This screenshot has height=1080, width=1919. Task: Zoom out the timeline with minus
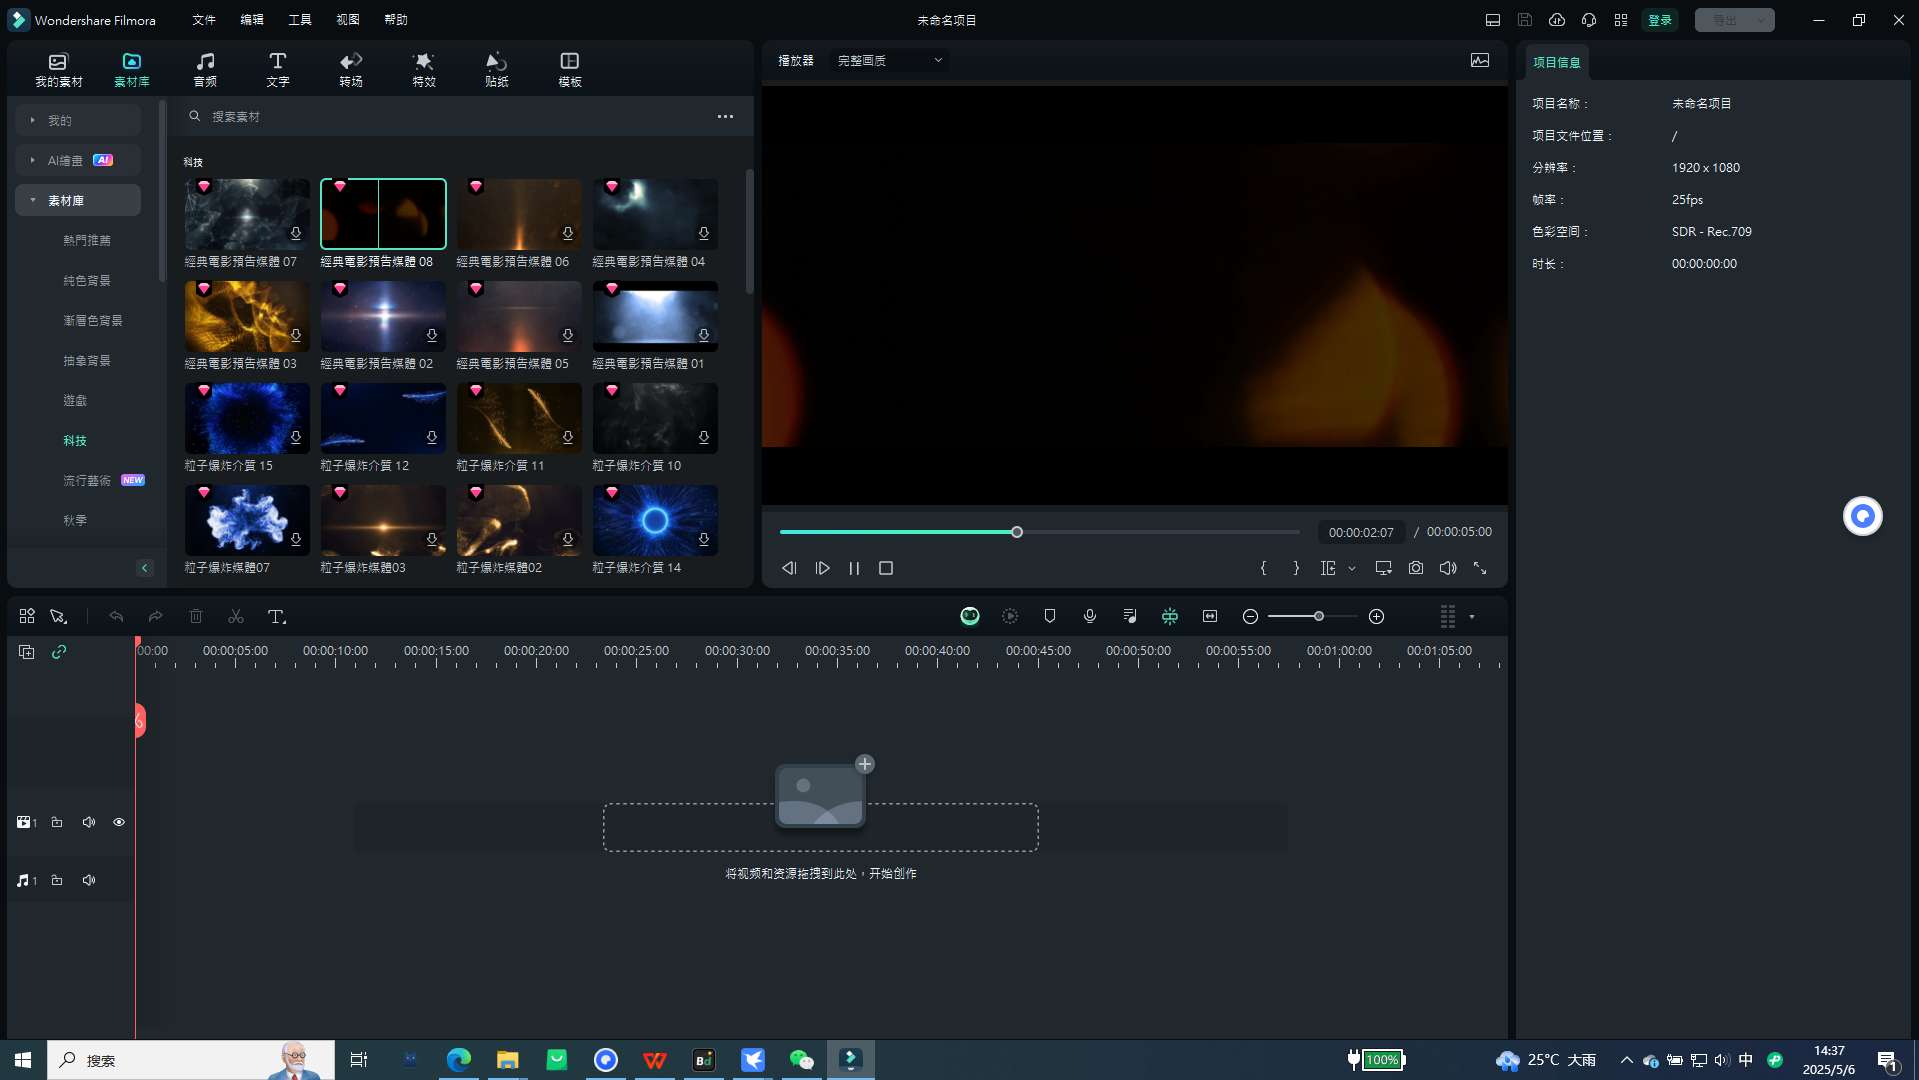click(x=1250, y=617)
